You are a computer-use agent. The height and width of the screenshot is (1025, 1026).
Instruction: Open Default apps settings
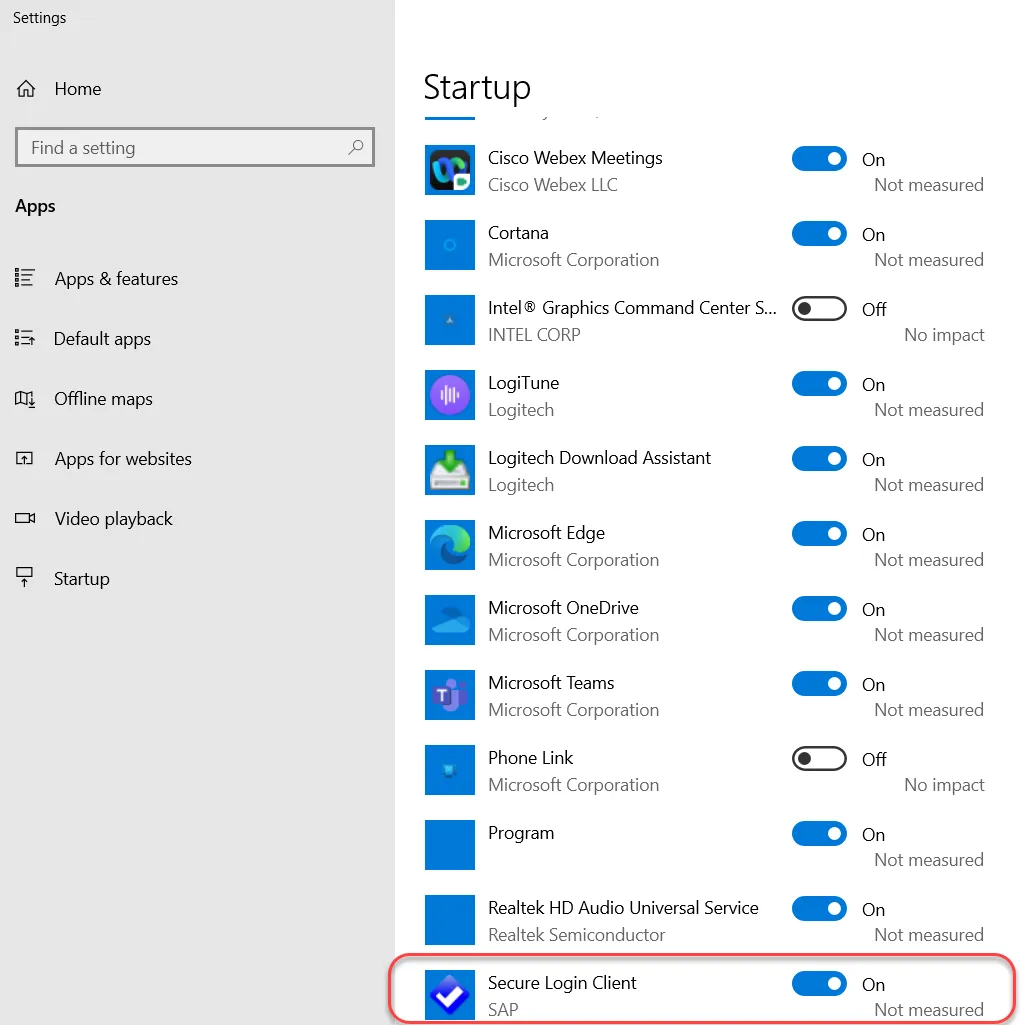[102, 339]
